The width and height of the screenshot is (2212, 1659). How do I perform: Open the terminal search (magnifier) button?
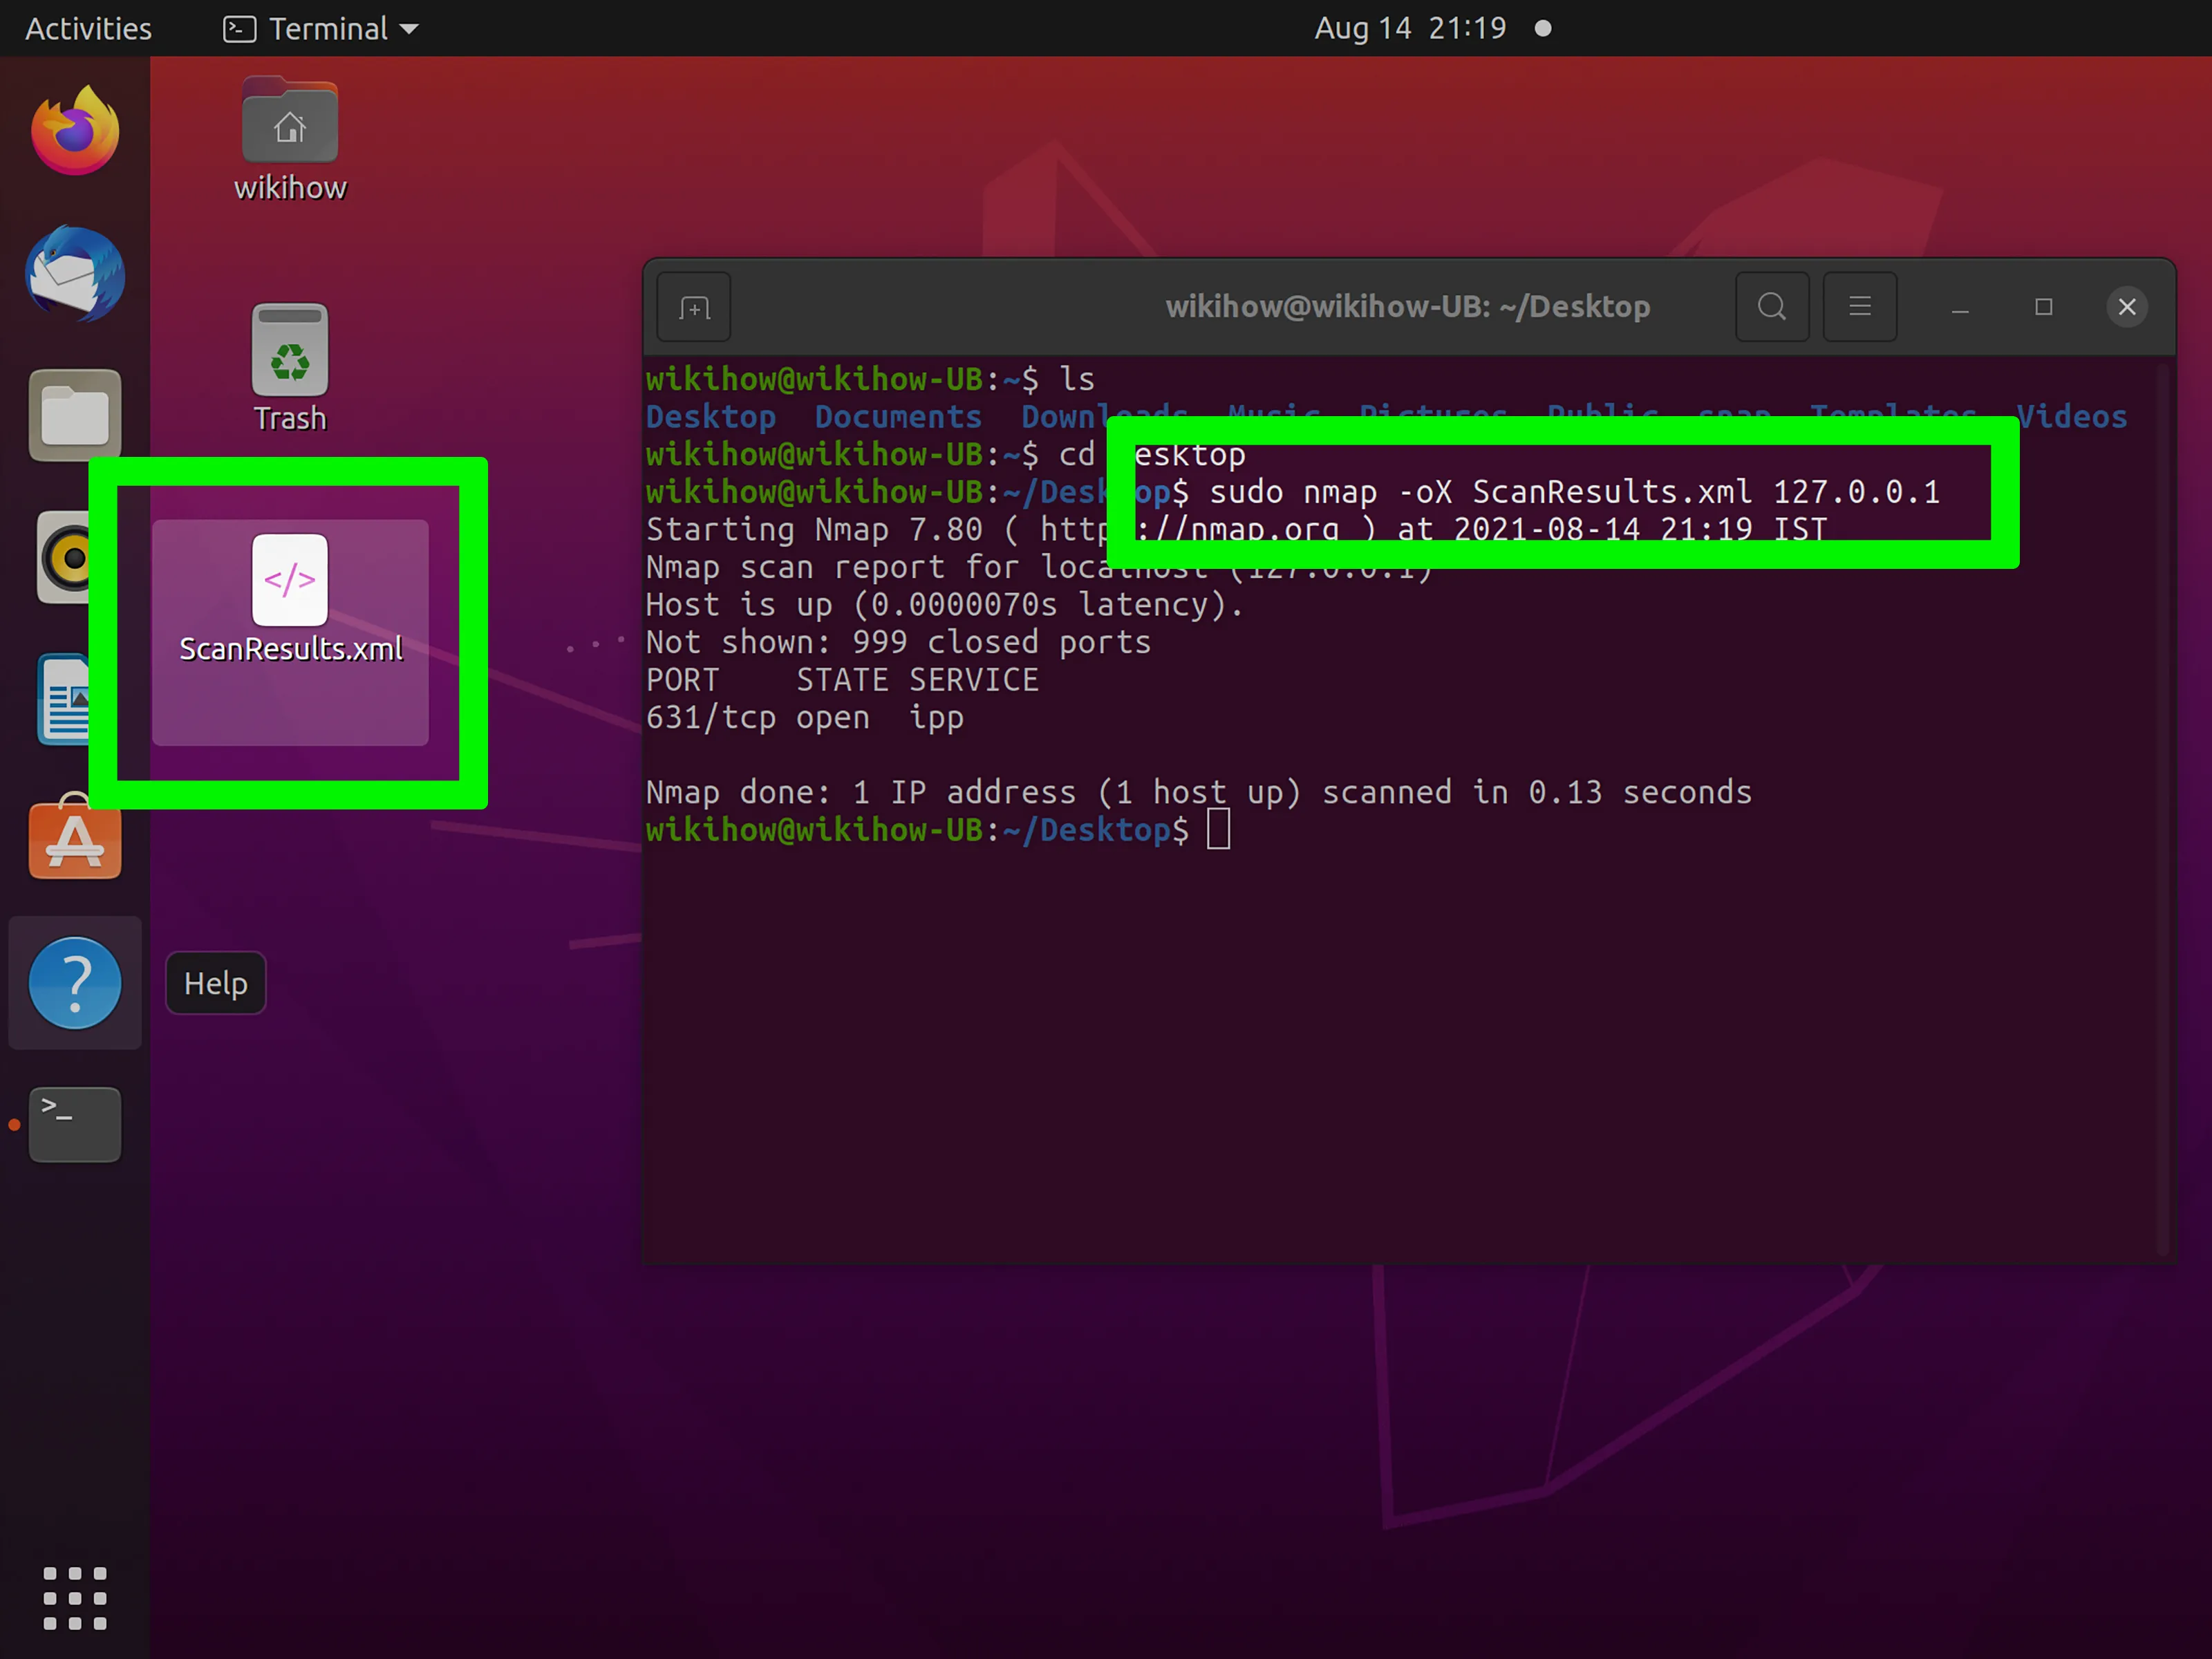[x=1772, y=307]
